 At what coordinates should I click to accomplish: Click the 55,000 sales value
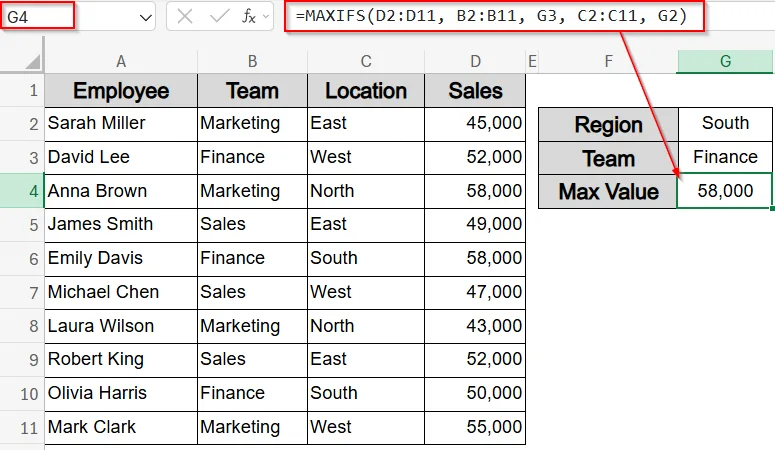click(x=475, y=427)
